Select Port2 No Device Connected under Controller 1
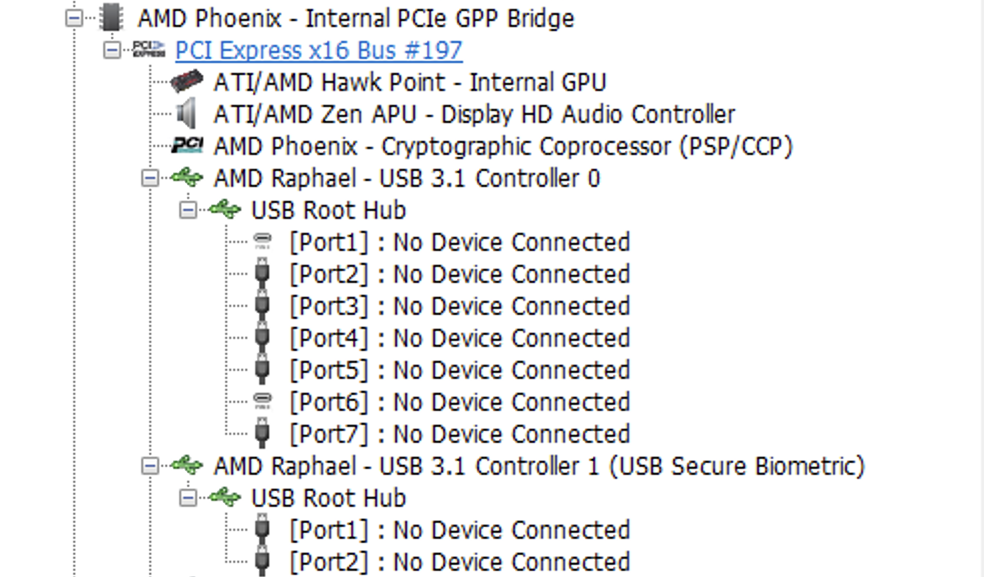This screenshot has width=984, height=577. tap(459, 562)
